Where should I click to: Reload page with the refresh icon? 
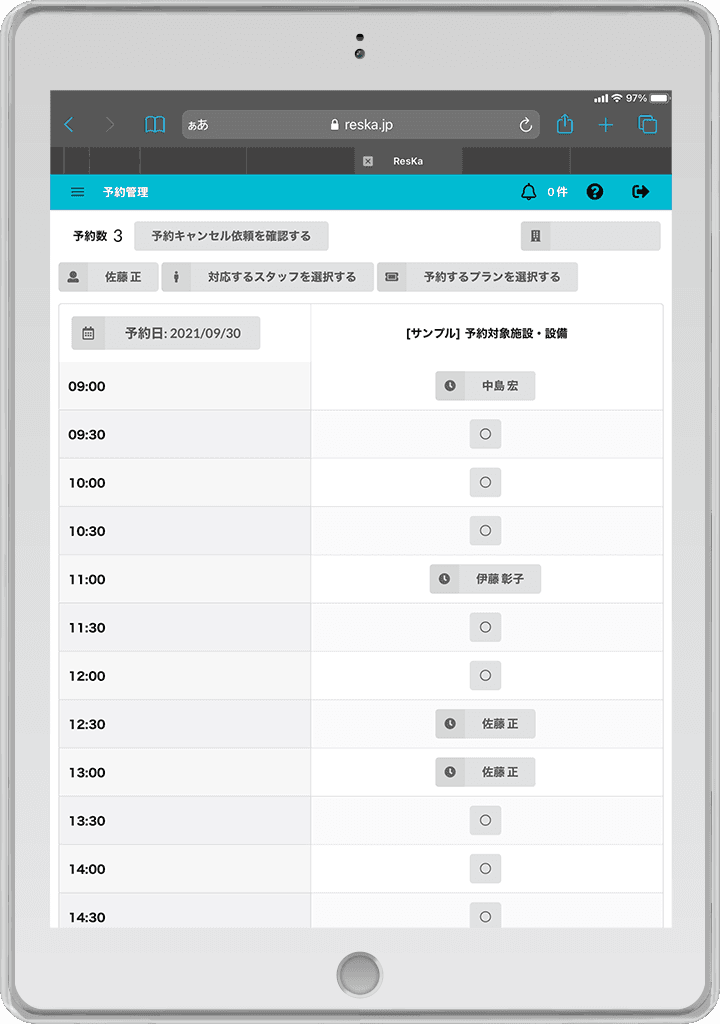point(526,125)
